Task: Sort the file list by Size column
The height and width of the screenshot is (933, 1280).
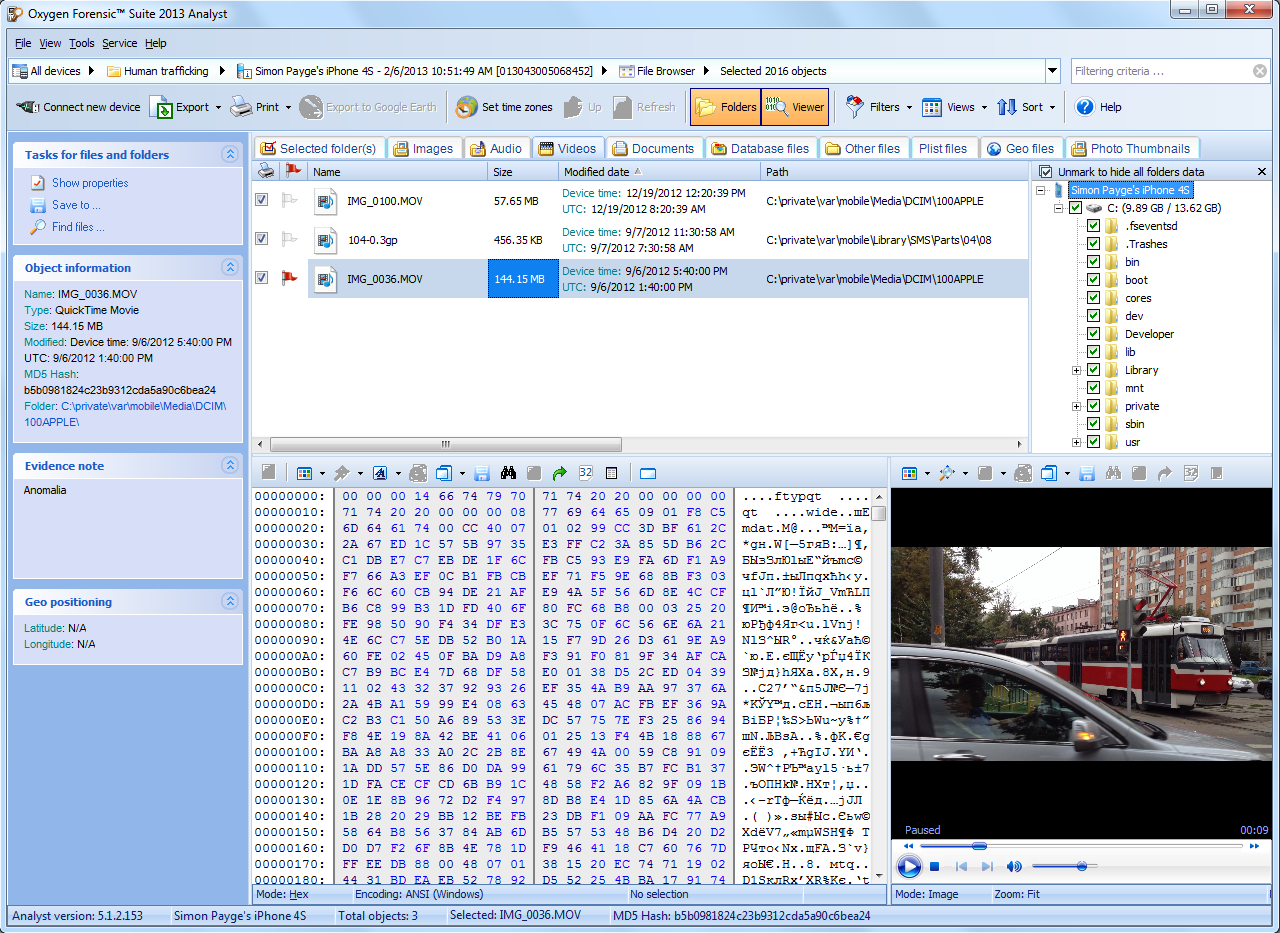Action: (523, 172)
